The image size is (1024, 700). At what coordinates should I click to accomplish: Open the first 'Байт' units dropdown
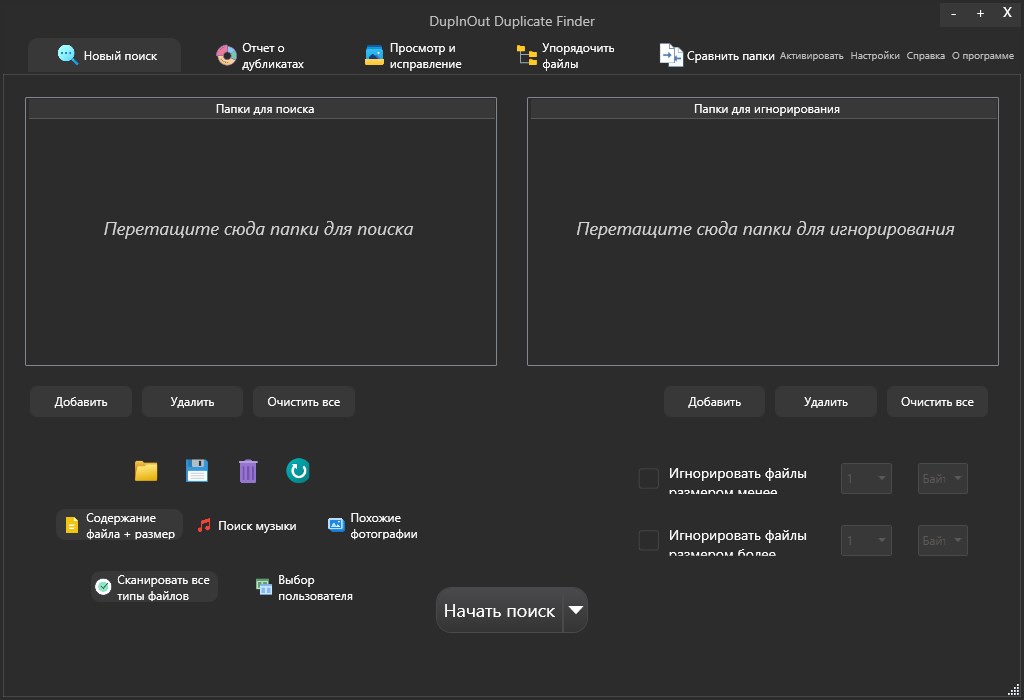click(941, 478)
